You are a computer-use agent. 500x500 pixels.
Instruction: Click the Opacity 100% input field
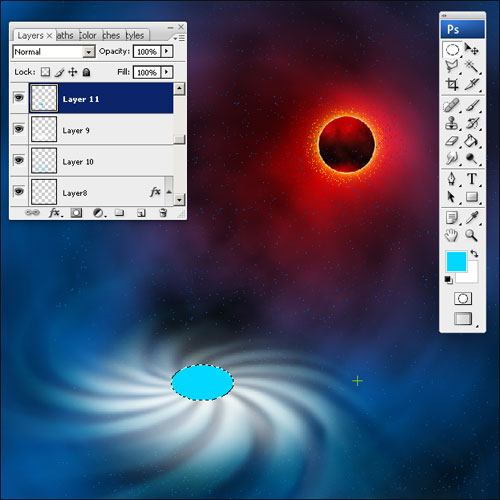[147, 52]
